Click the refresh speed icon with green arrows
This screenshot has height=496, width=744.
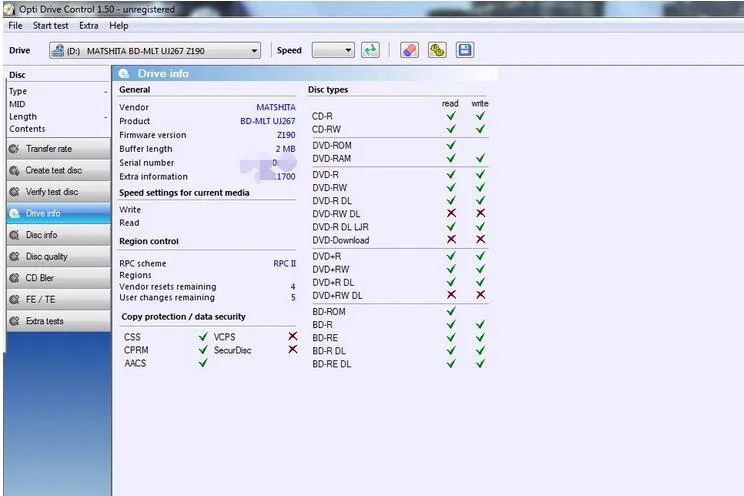[370, 50]
